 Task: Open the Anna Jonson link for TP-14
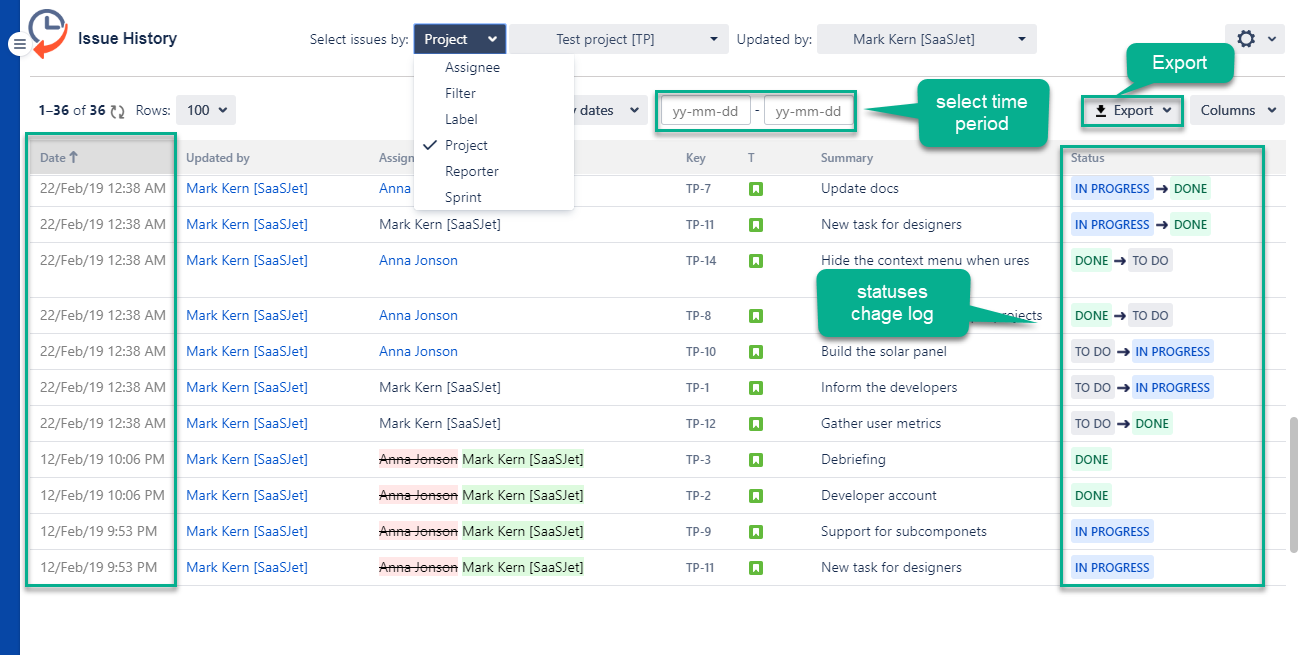(x=418, y=260)
